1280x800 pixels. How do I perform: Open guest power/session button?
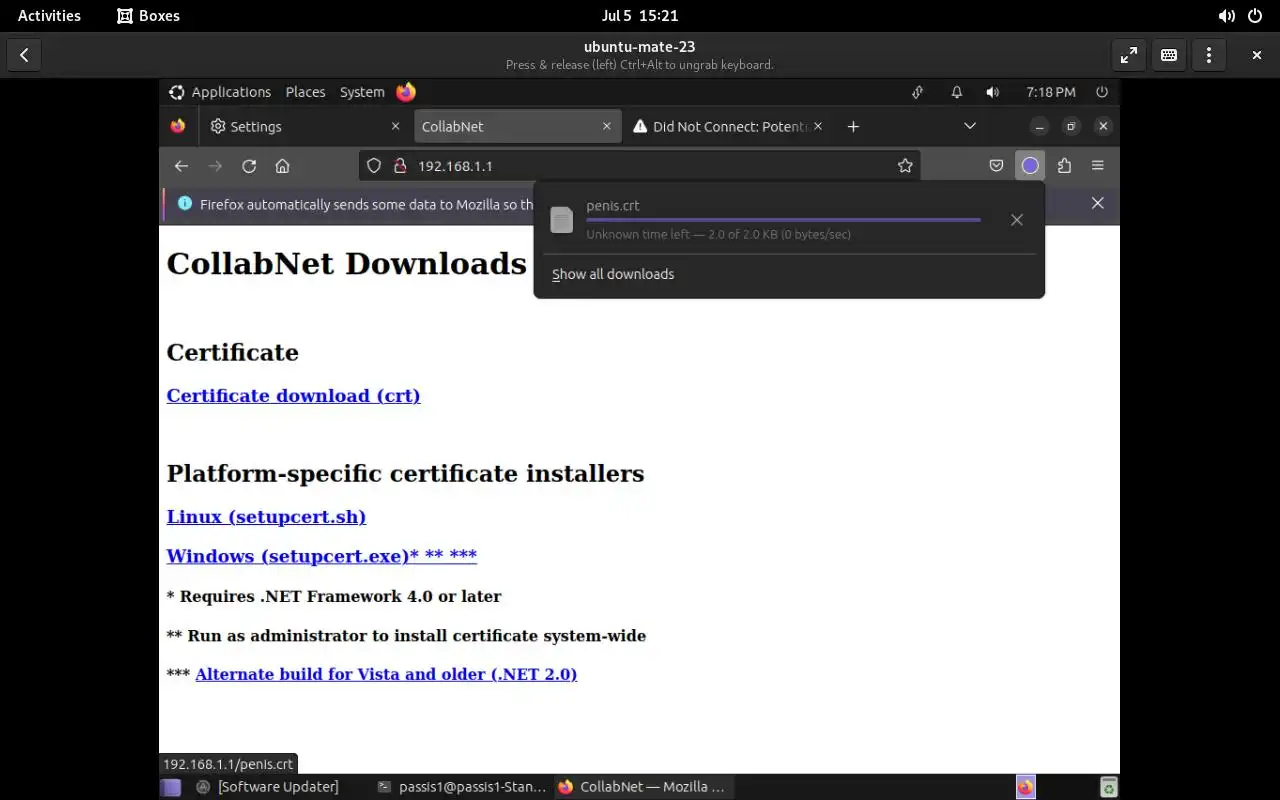coord(1102,92)
